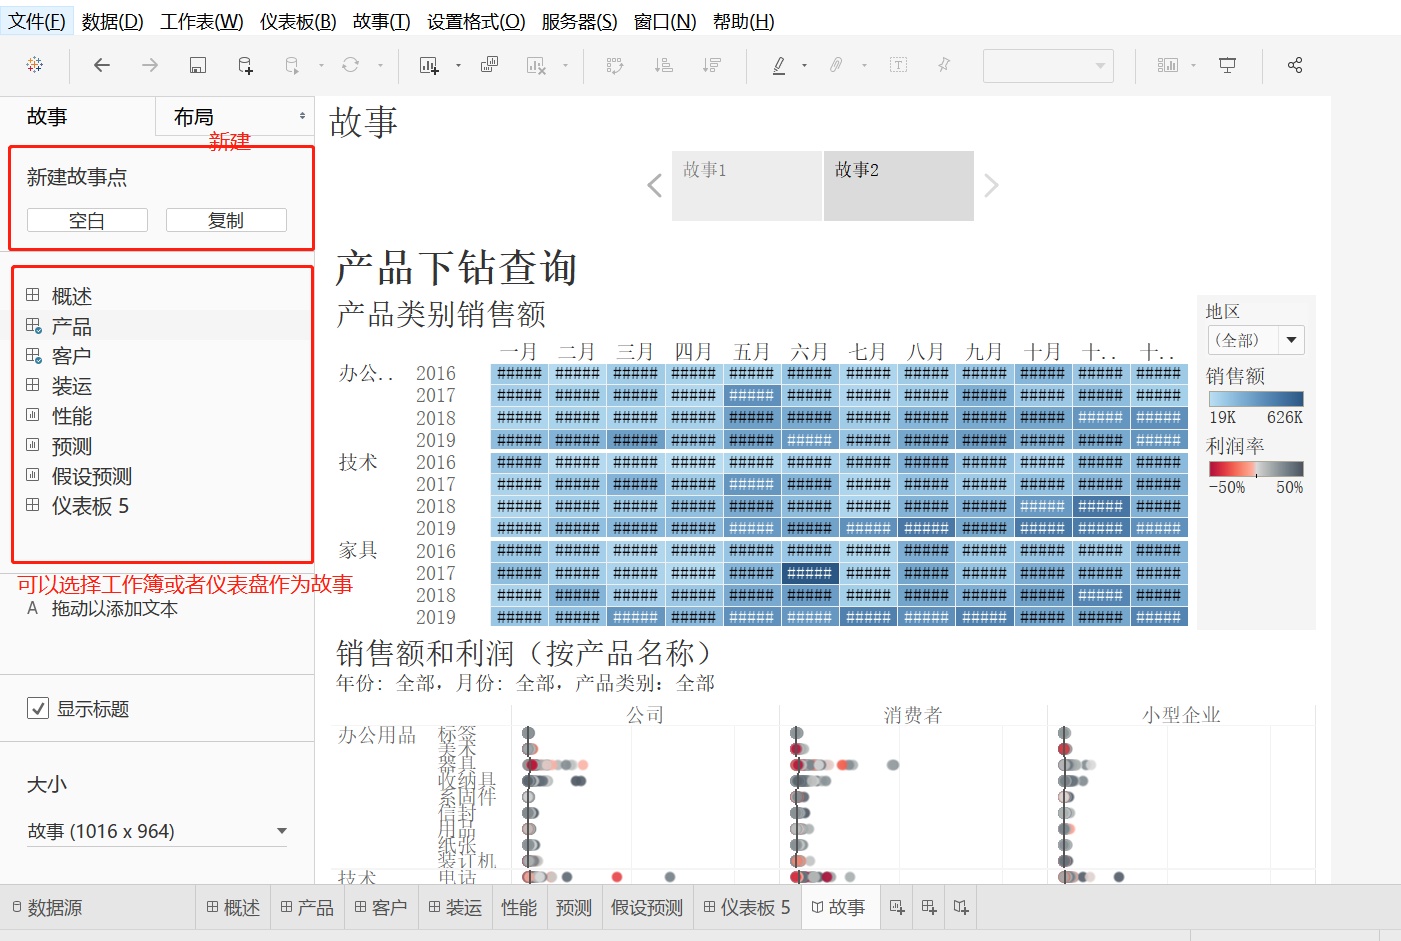
Task: Click the New Data Source toolbar icon
Action: 244,65
